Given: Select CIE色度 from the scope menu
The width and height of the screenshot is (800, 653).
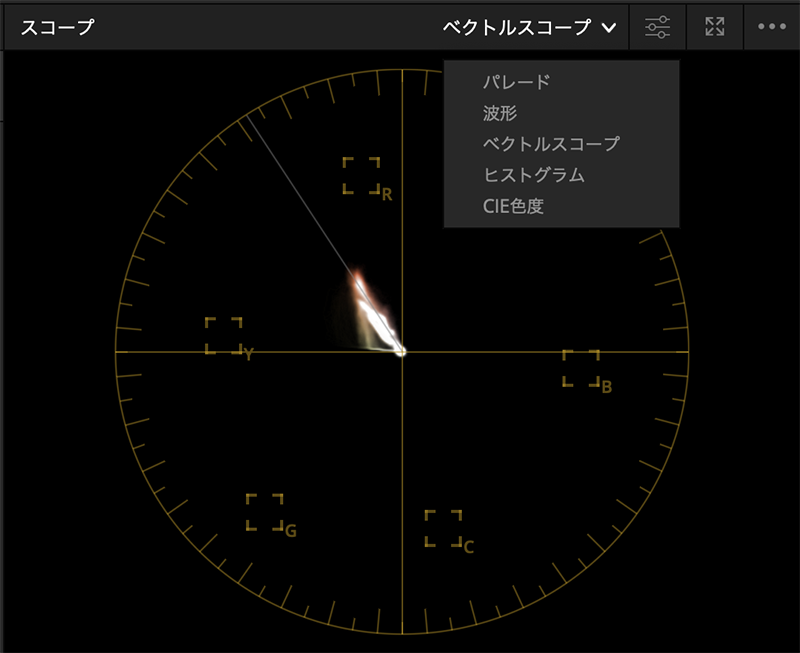Looking at the screenshot, I should tap(513, 206).
